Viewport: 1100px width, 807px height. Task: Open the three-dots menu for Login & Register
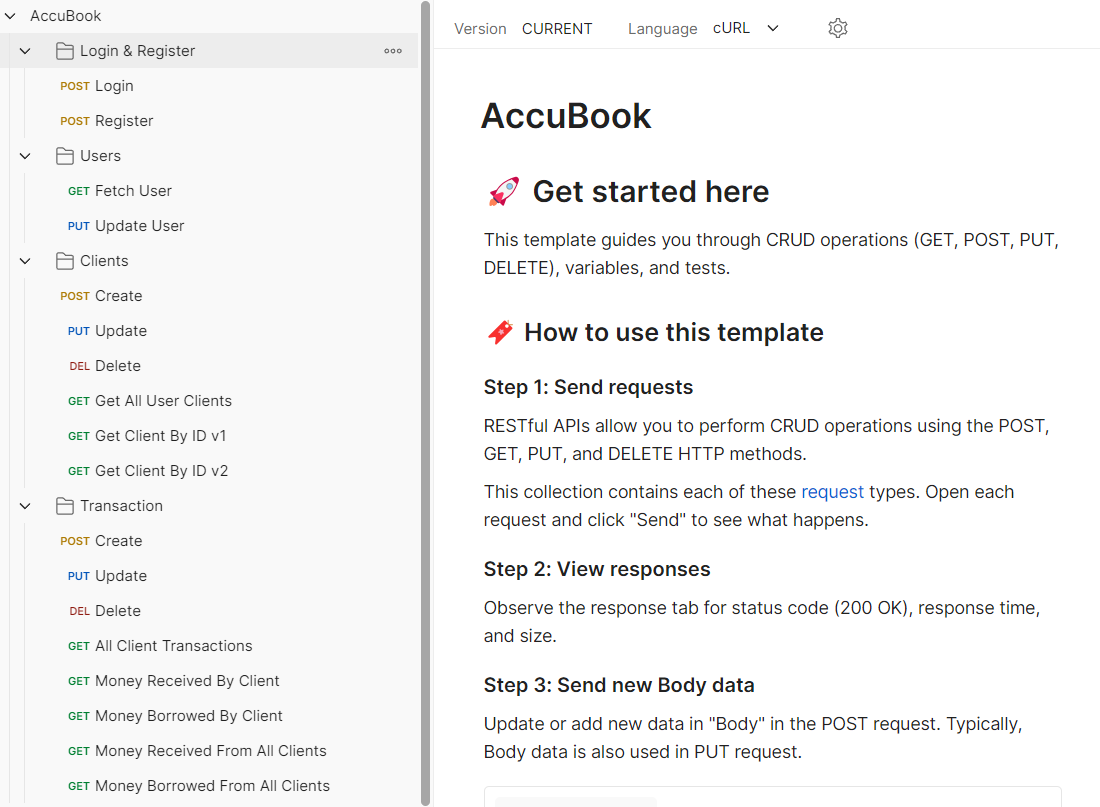393,51
